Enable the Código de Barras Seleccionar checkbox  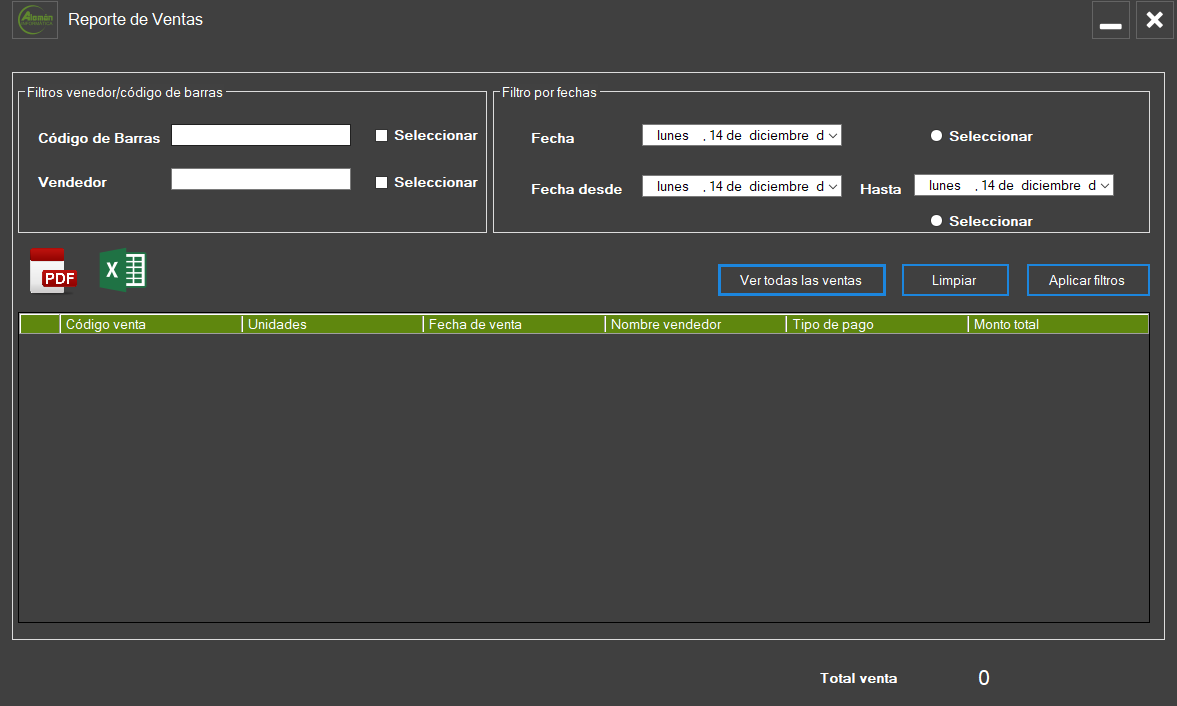tap(381, 136)
